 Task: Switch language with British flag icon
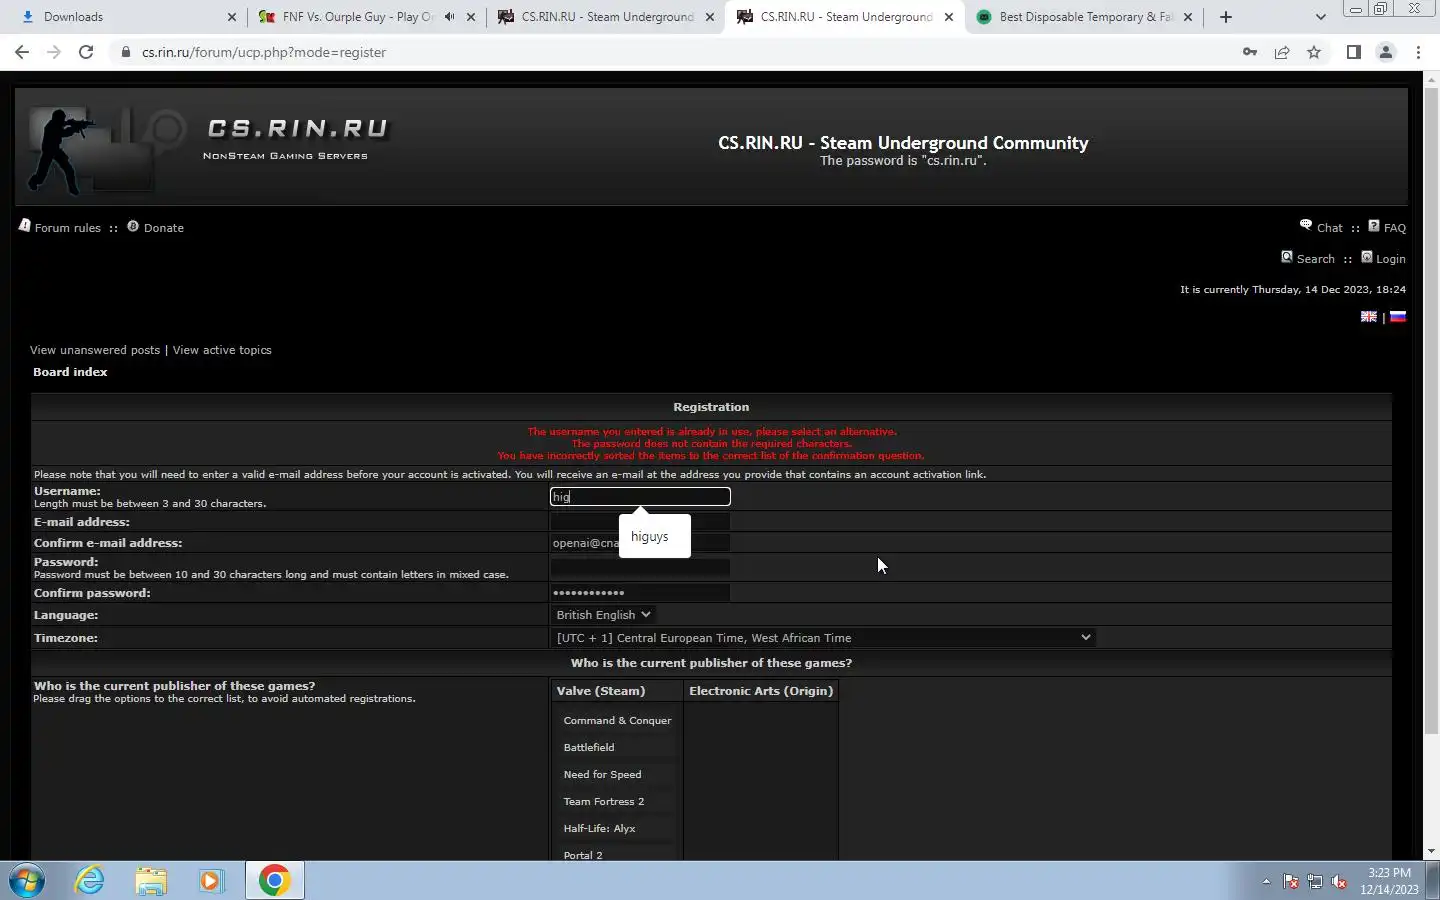1368,317
